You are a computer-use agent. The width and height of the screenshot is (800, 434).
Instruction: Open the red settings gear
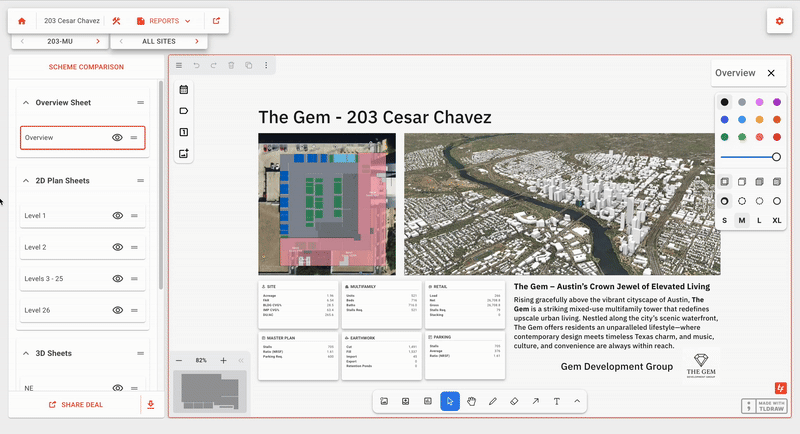coord(779,21)
